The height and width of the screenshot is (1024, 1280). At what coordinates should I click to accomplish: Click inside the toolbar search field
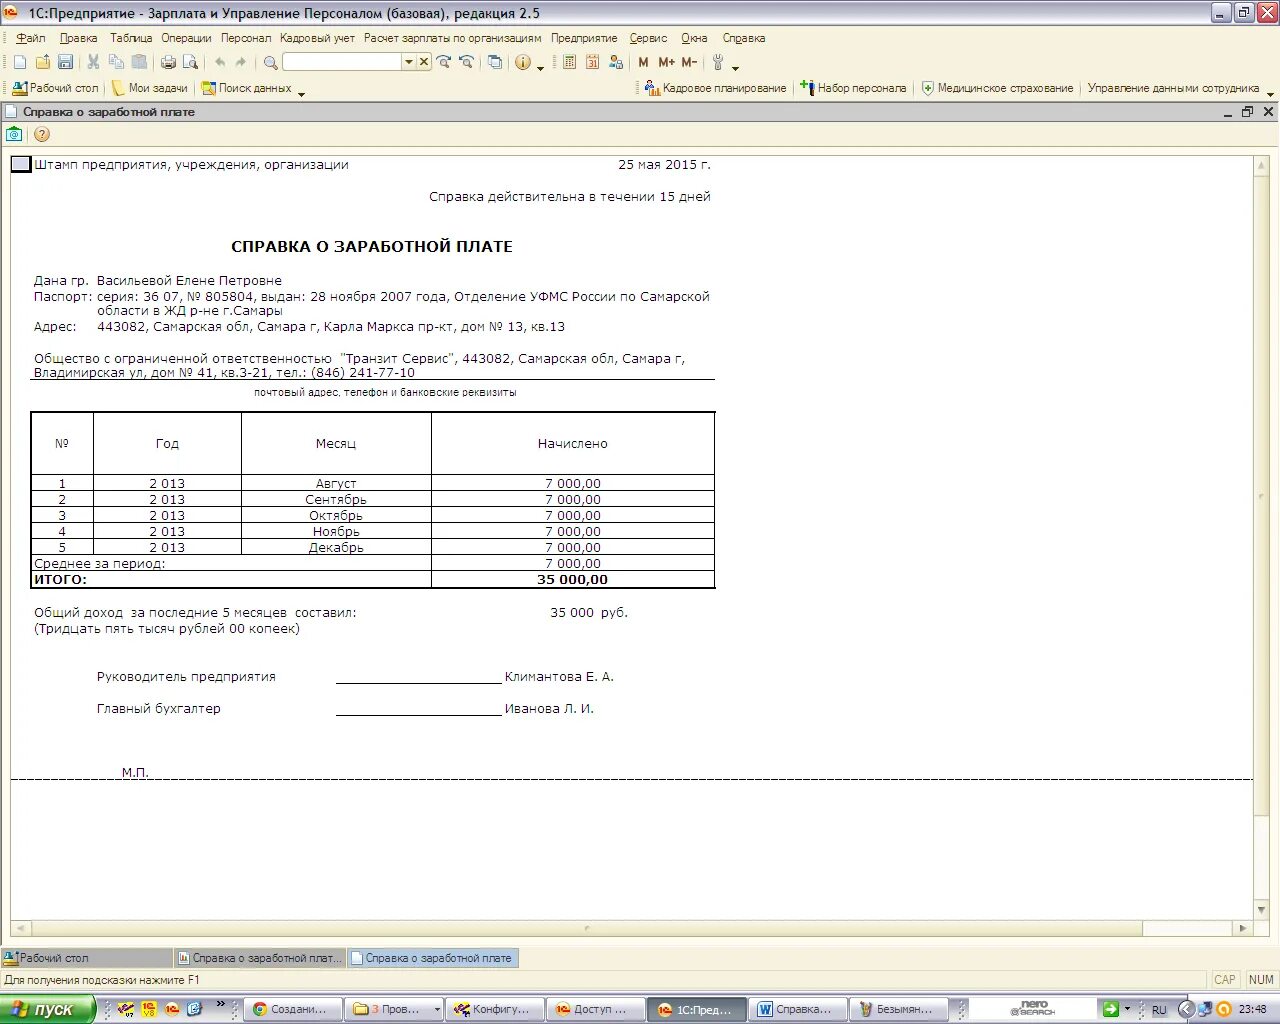coord(342,62)
